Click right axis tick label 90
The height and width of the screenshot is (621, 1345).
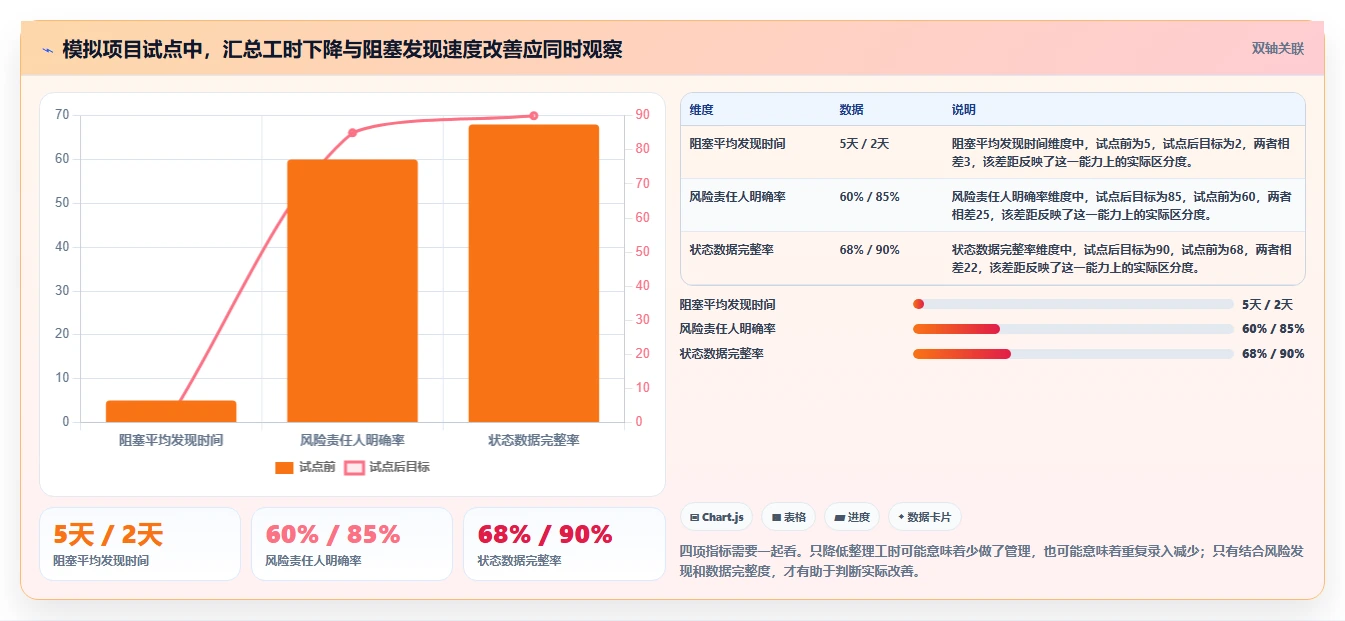click(x=642, y=115)
